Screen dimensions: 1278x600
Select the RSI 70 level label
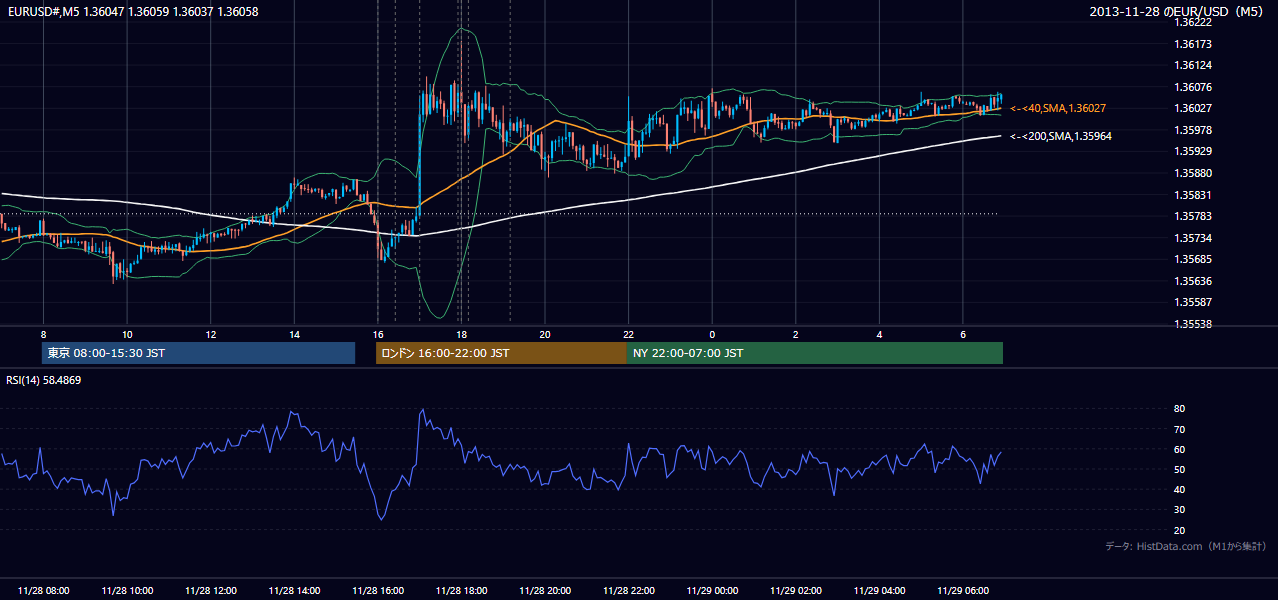tap(1179, 429)
